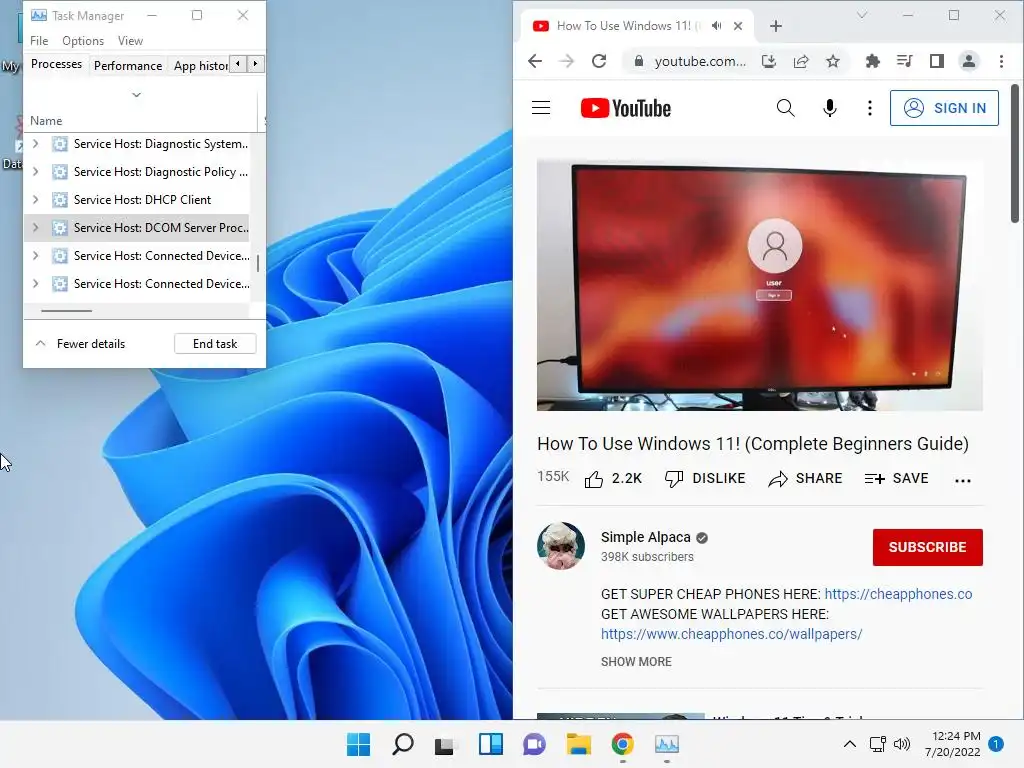Expand Service Host: Diagnostic Policy row

pos(35,172)
